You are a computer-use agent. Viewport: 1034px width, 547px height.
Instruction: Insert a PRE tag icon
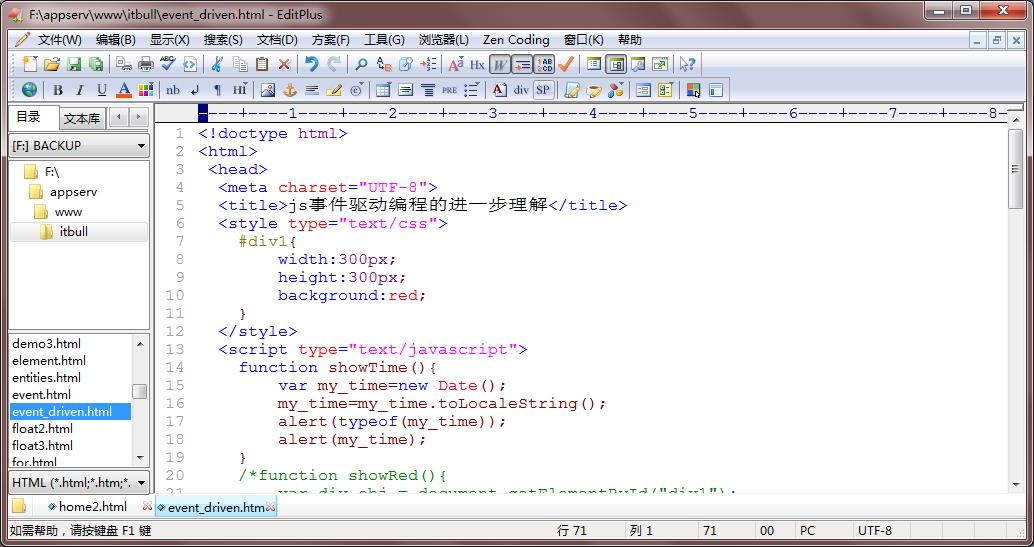(x=450, y=90)
